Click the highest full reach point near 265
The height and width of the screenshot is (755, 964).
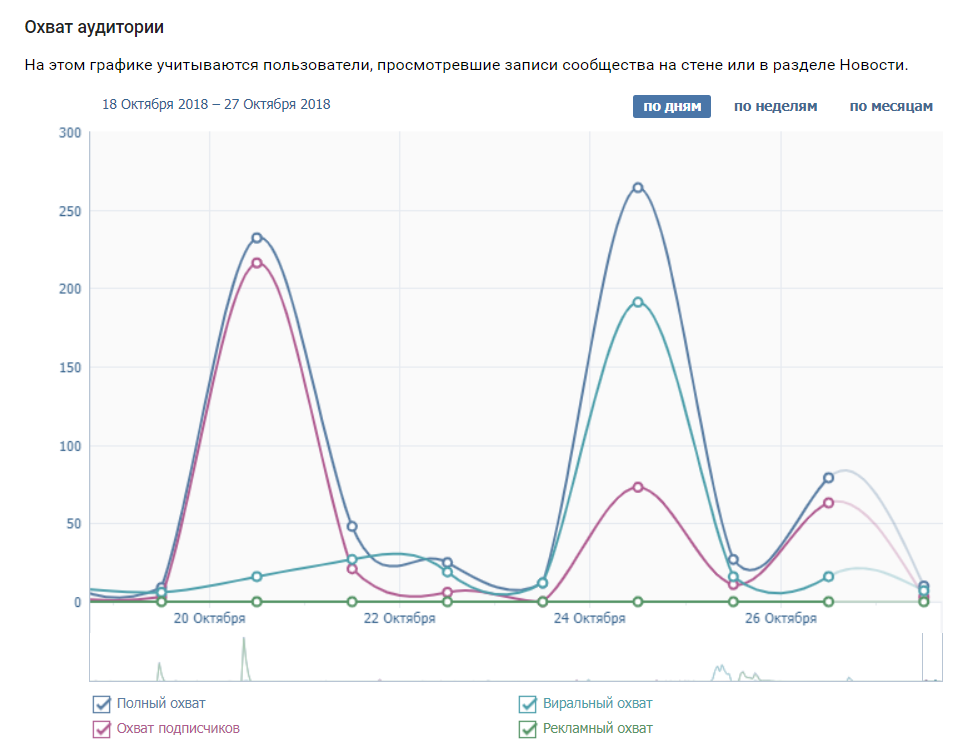(x=638, y=187)
